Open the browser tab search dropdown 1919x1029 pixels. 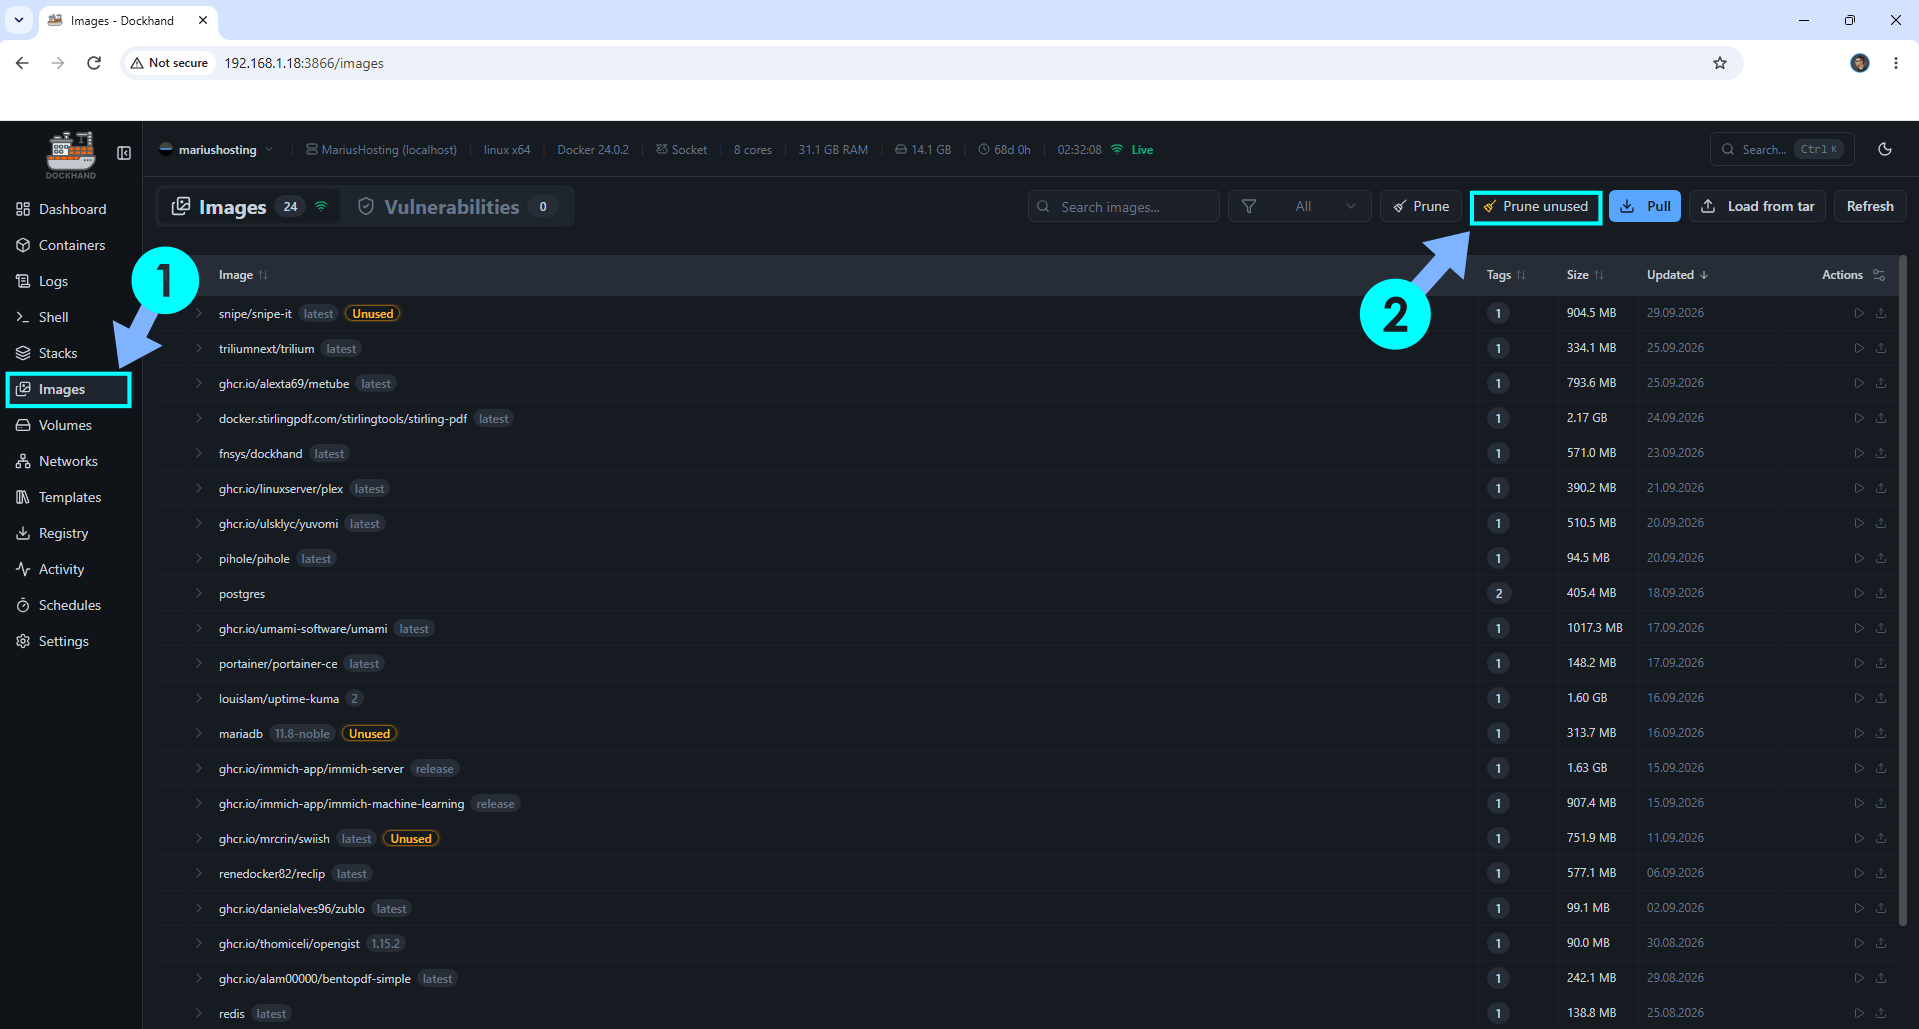click(x=19, y=20)
